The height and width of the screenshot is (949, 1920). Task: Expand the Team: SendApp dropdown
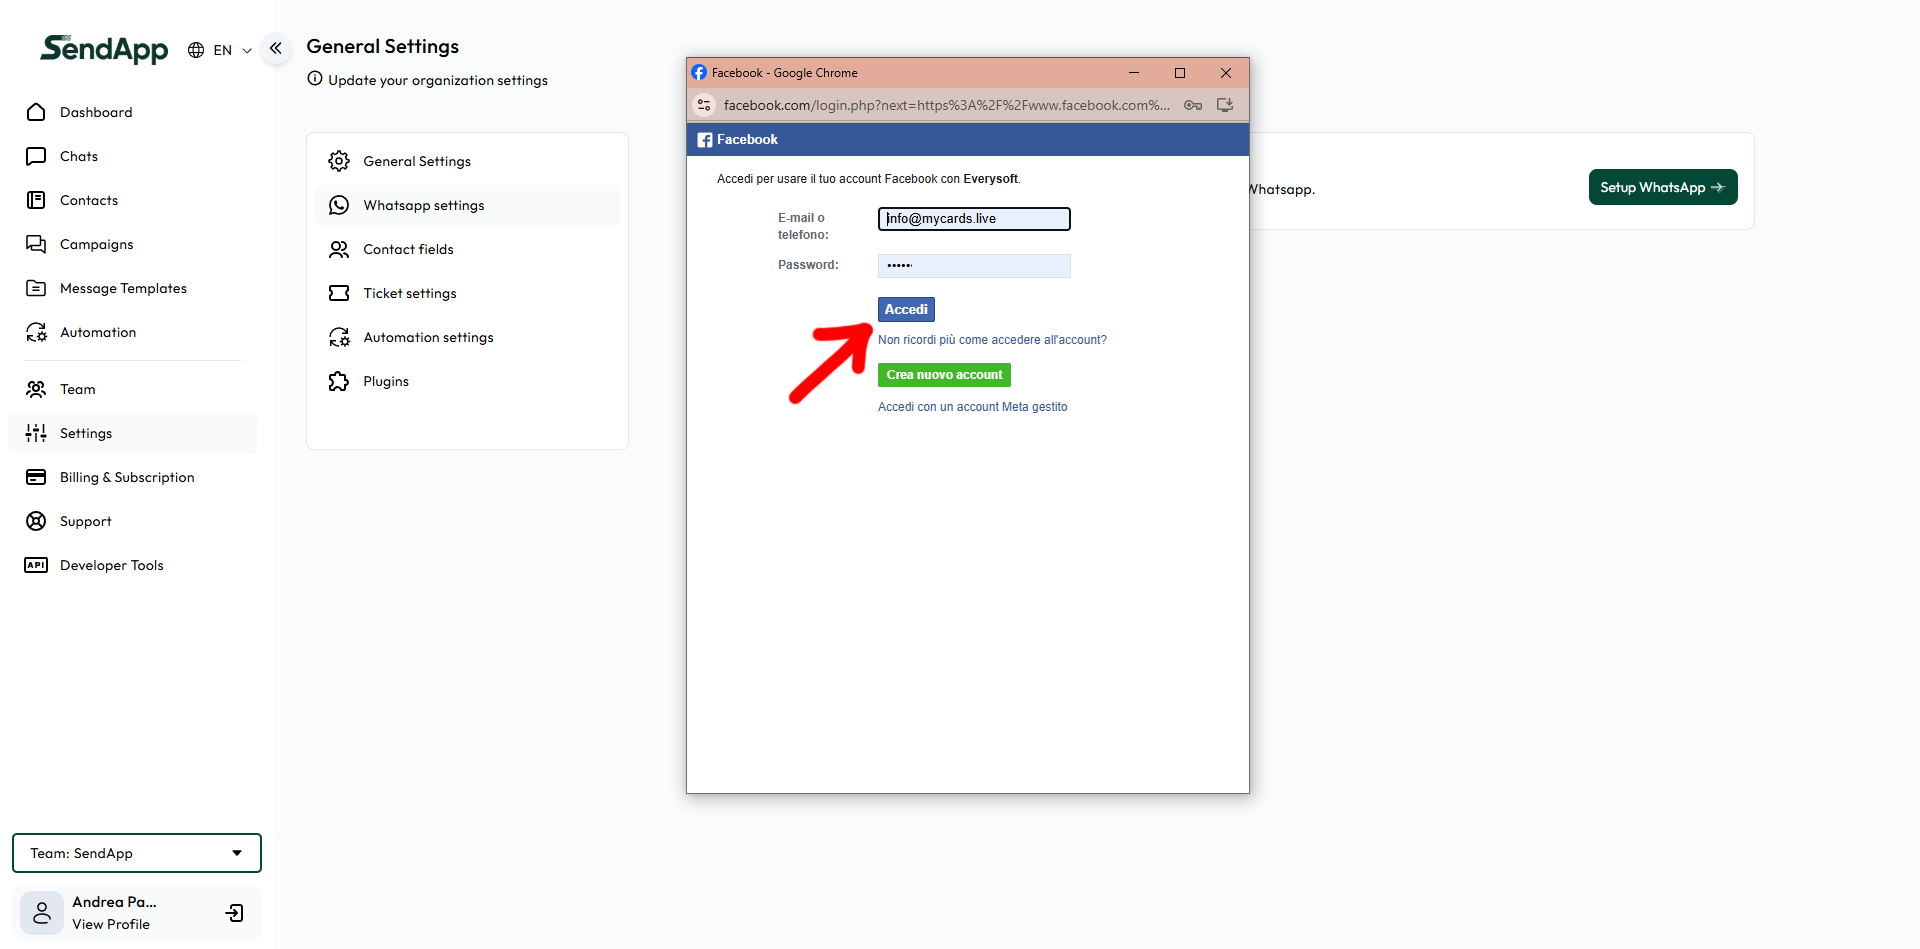click(x=137, y=853)
